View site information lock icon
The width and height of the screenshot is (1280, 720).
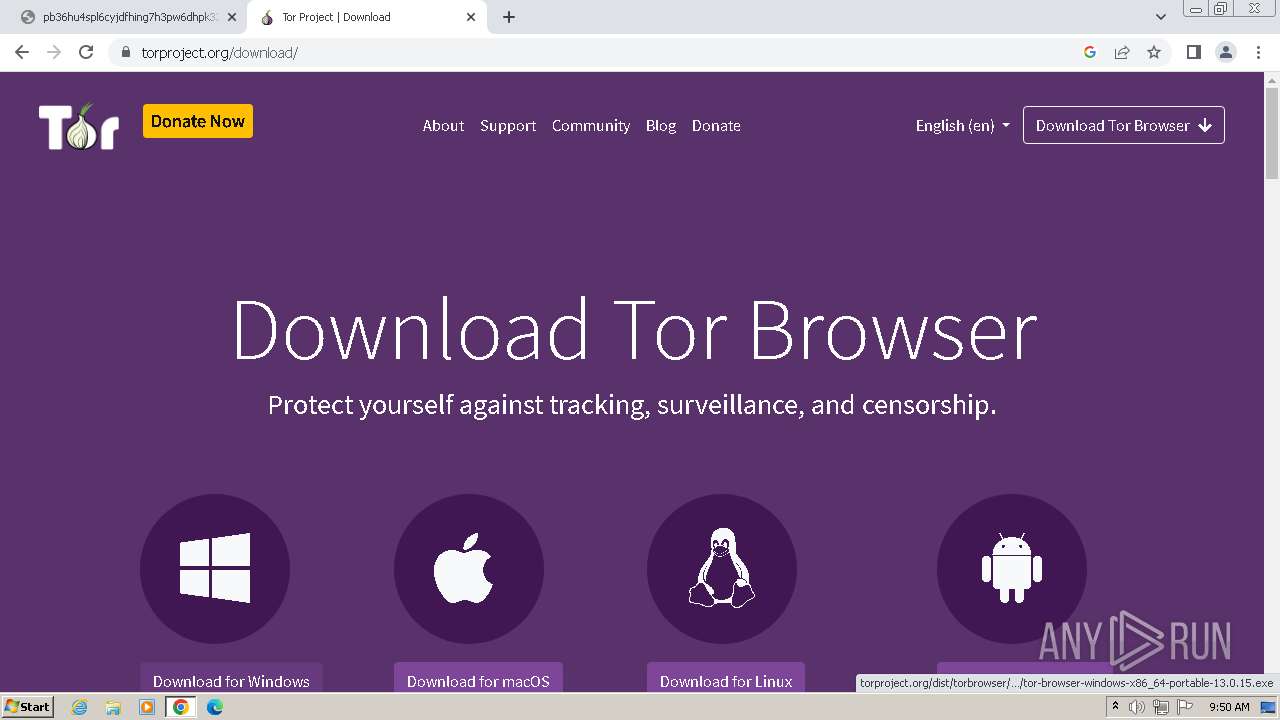pyautogui.click(x=126, y=52)
